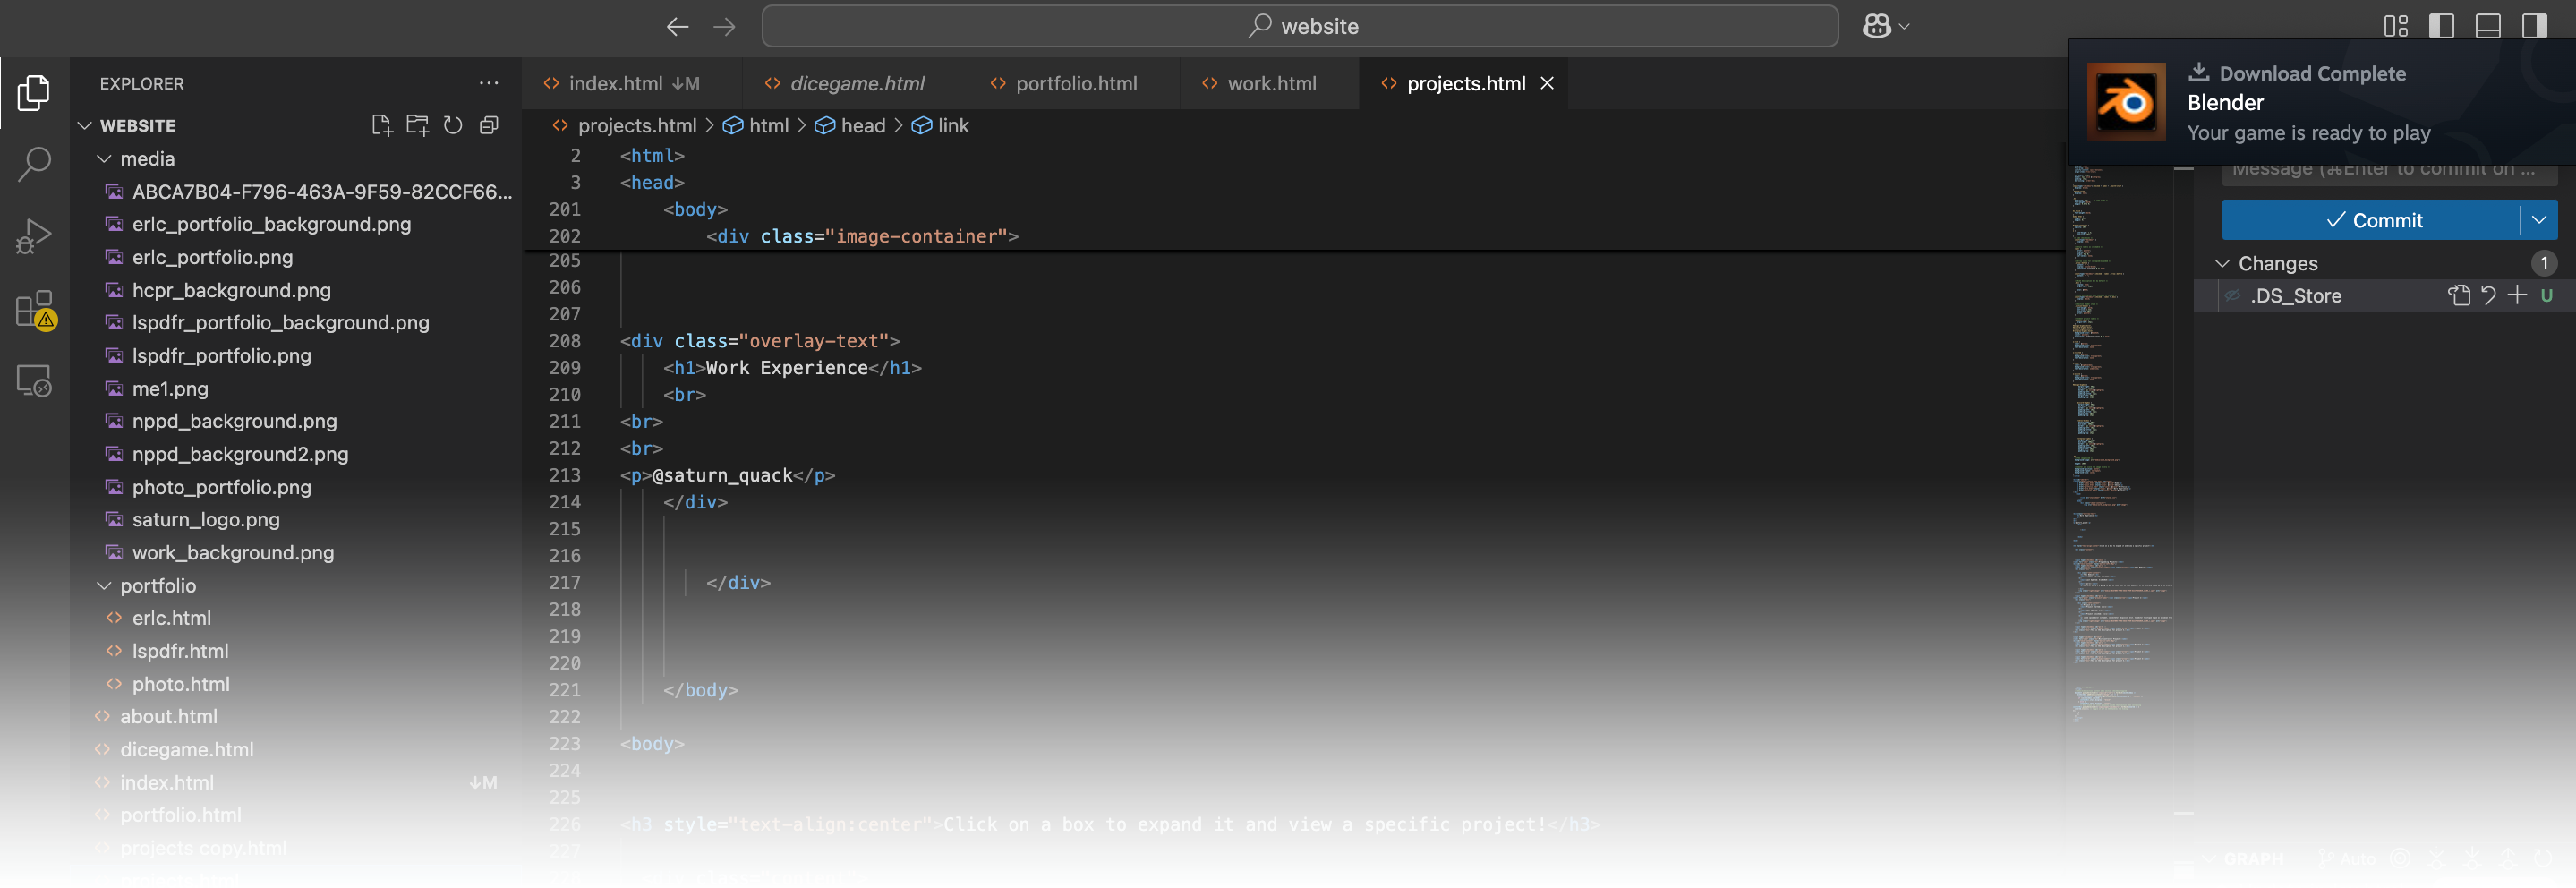
Task: Collapse the Changes section
Action: click(x=2222, y=263)
